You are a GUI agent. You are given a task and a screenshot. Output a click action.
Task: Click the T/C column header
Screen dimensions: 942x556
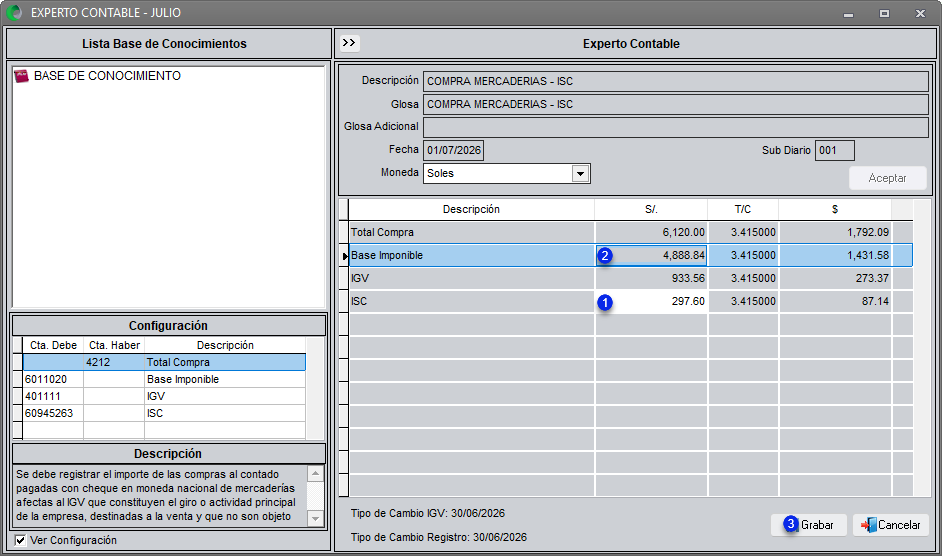tap(743, 209)
